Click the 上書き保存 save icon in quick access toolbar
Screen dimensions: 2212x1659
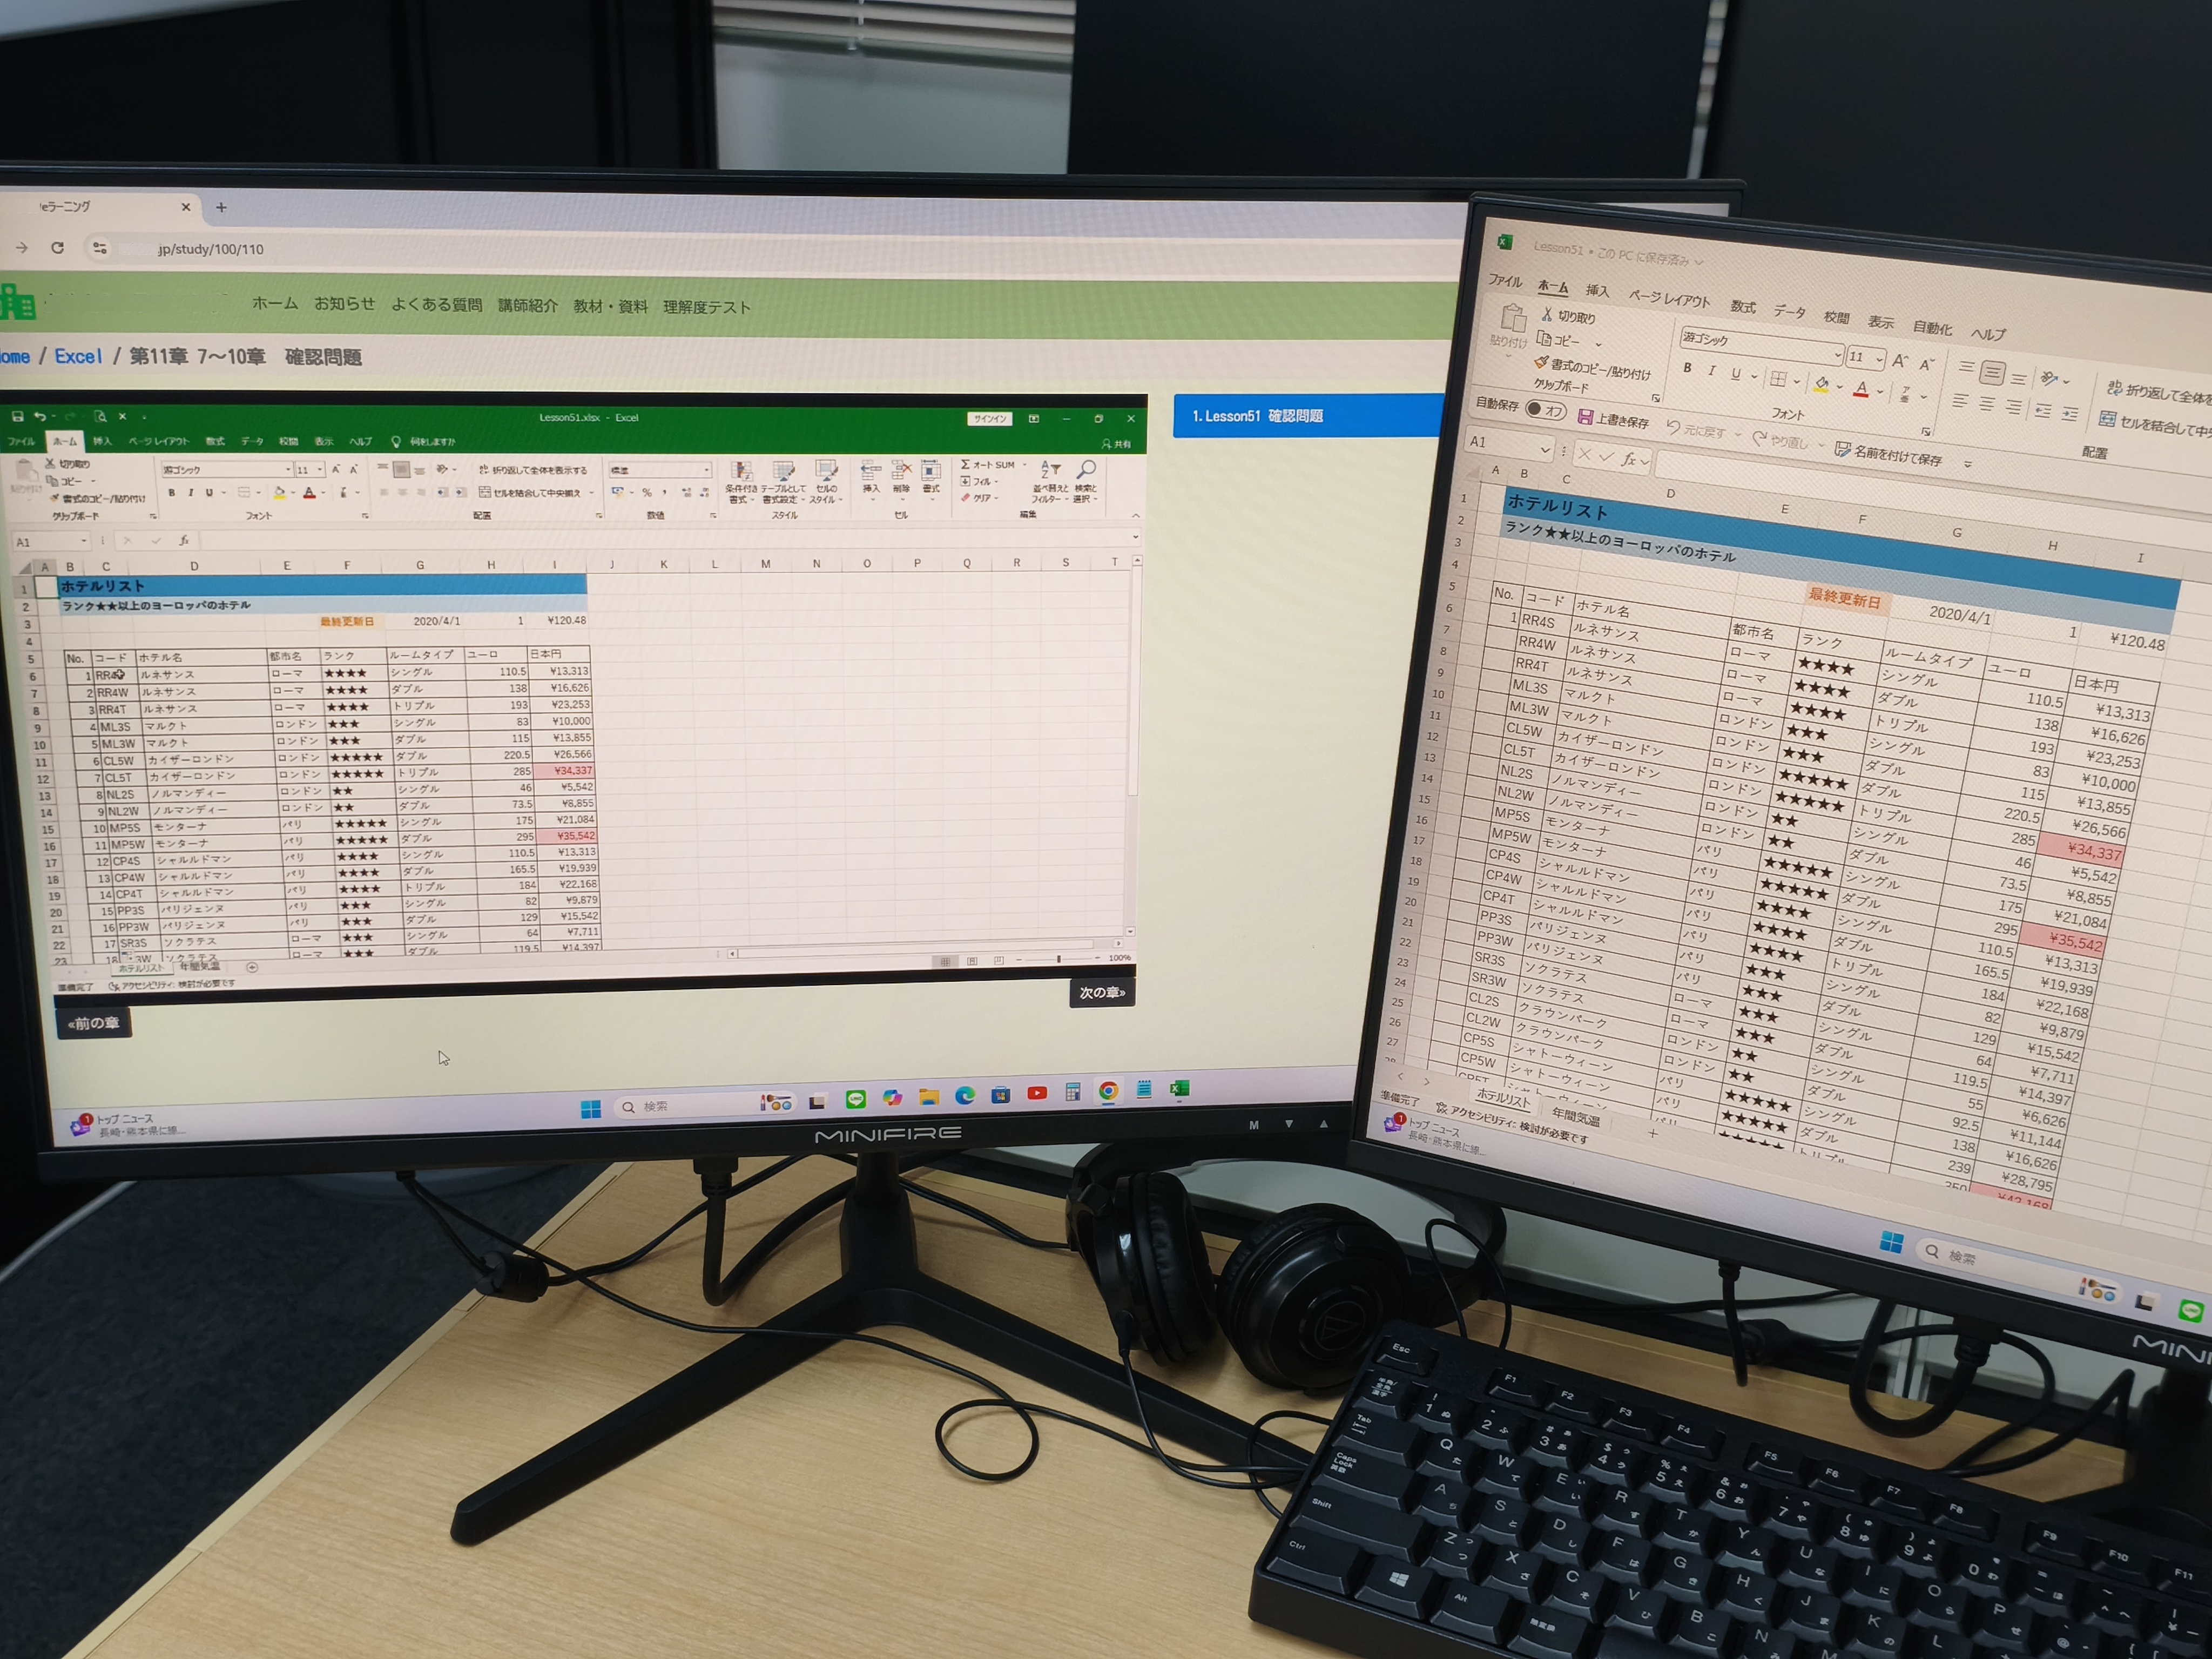coord(1585,417)
